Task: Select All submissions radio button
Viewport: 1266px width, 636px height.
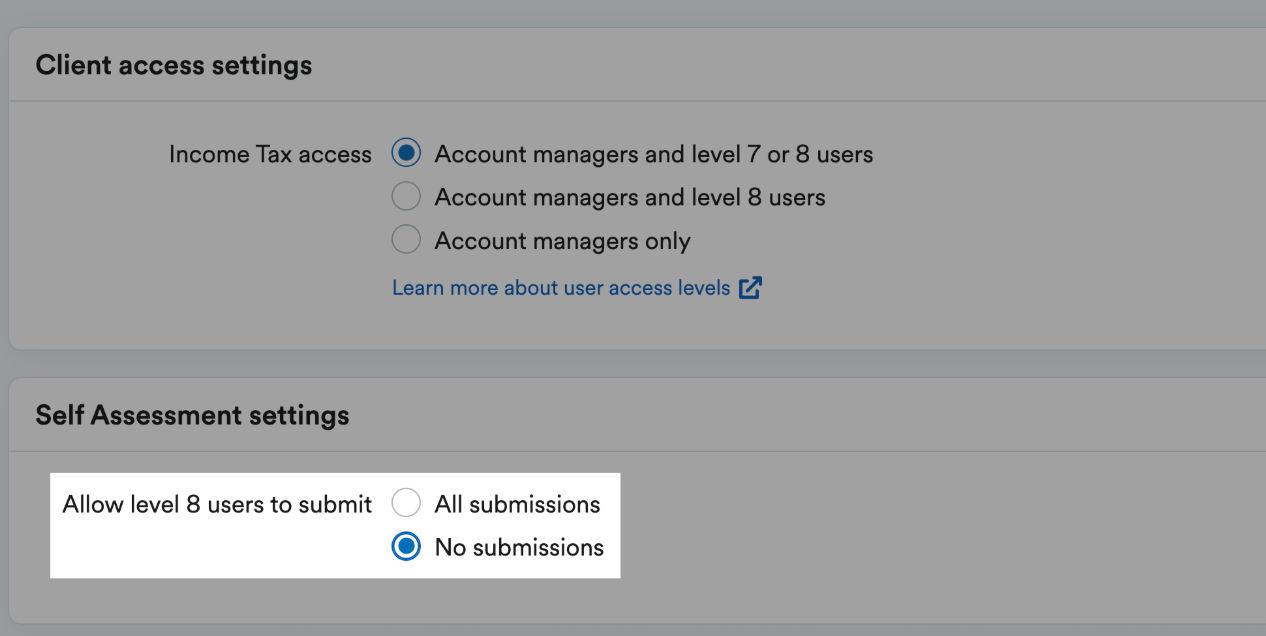Action: click(406, 503)
